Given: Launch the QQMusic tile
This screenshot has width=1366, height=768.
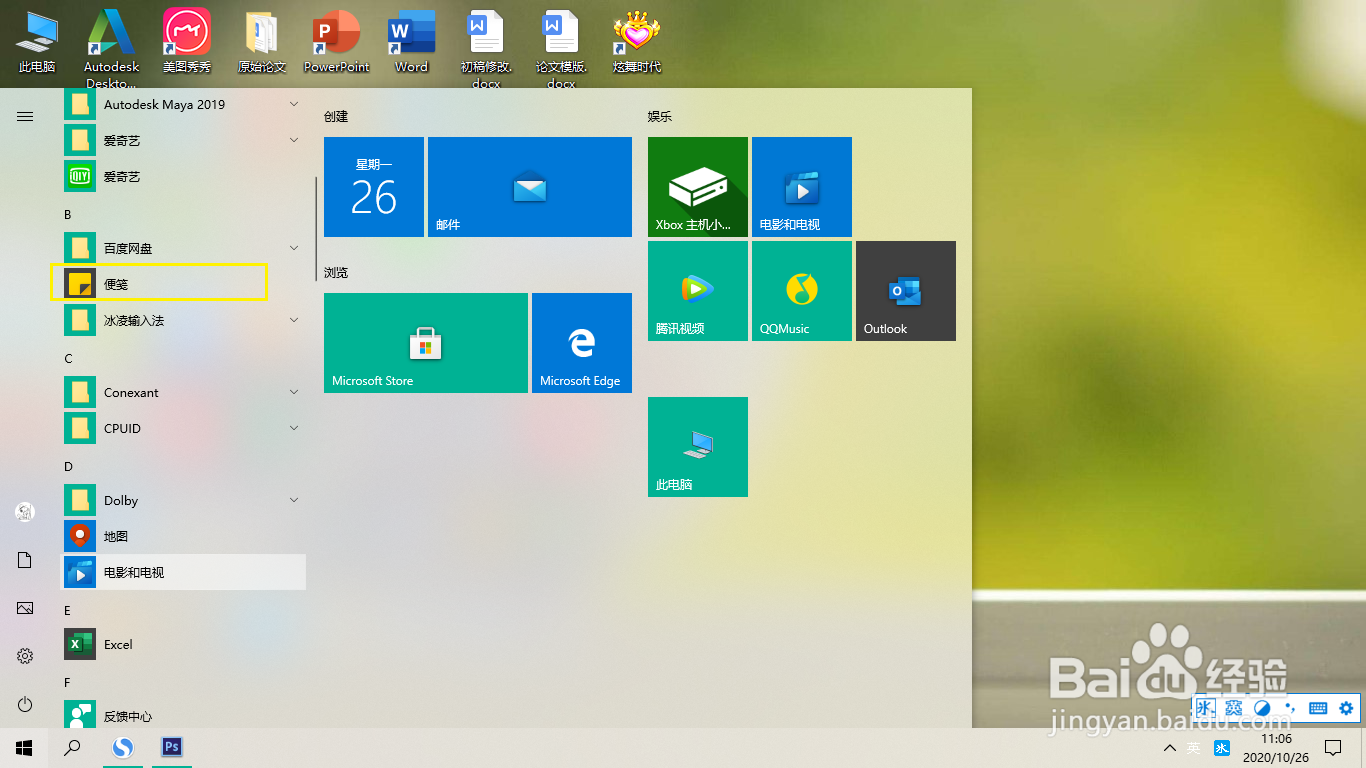Looking at the screenshot, I should (802, 291).
